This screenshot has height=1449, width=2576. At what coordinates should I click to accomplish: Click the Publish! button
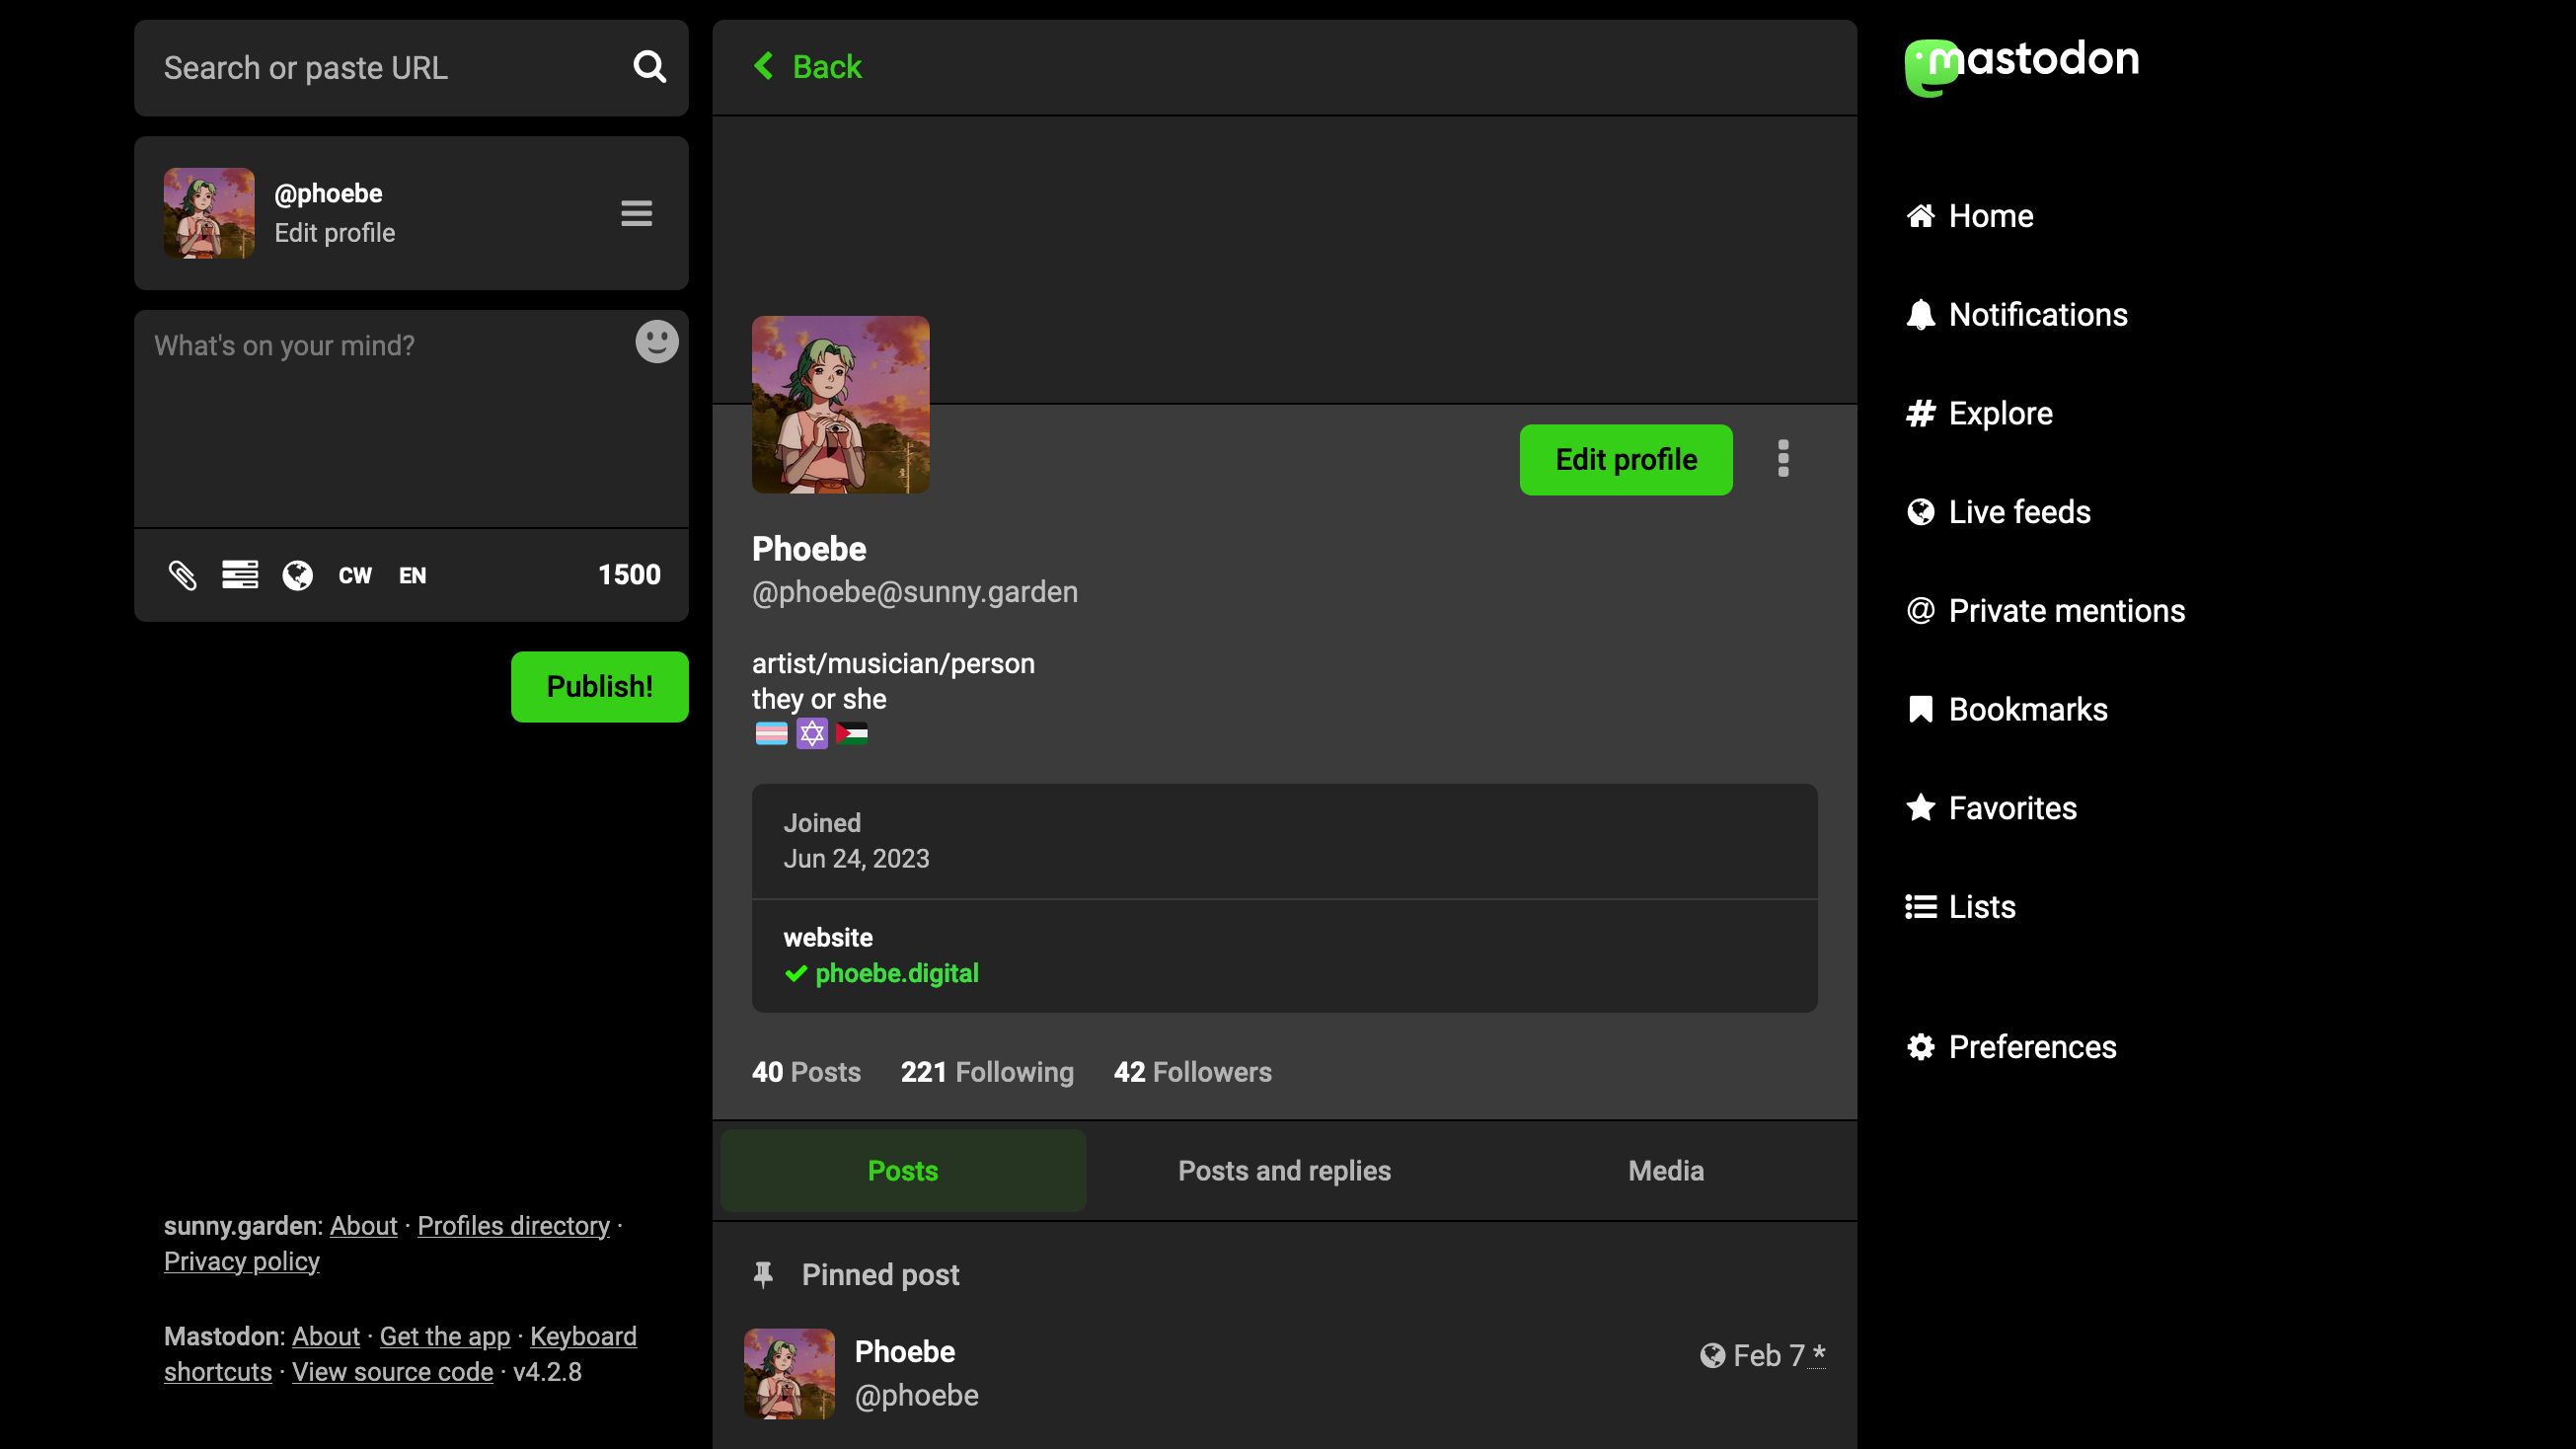tap(600, 686)
